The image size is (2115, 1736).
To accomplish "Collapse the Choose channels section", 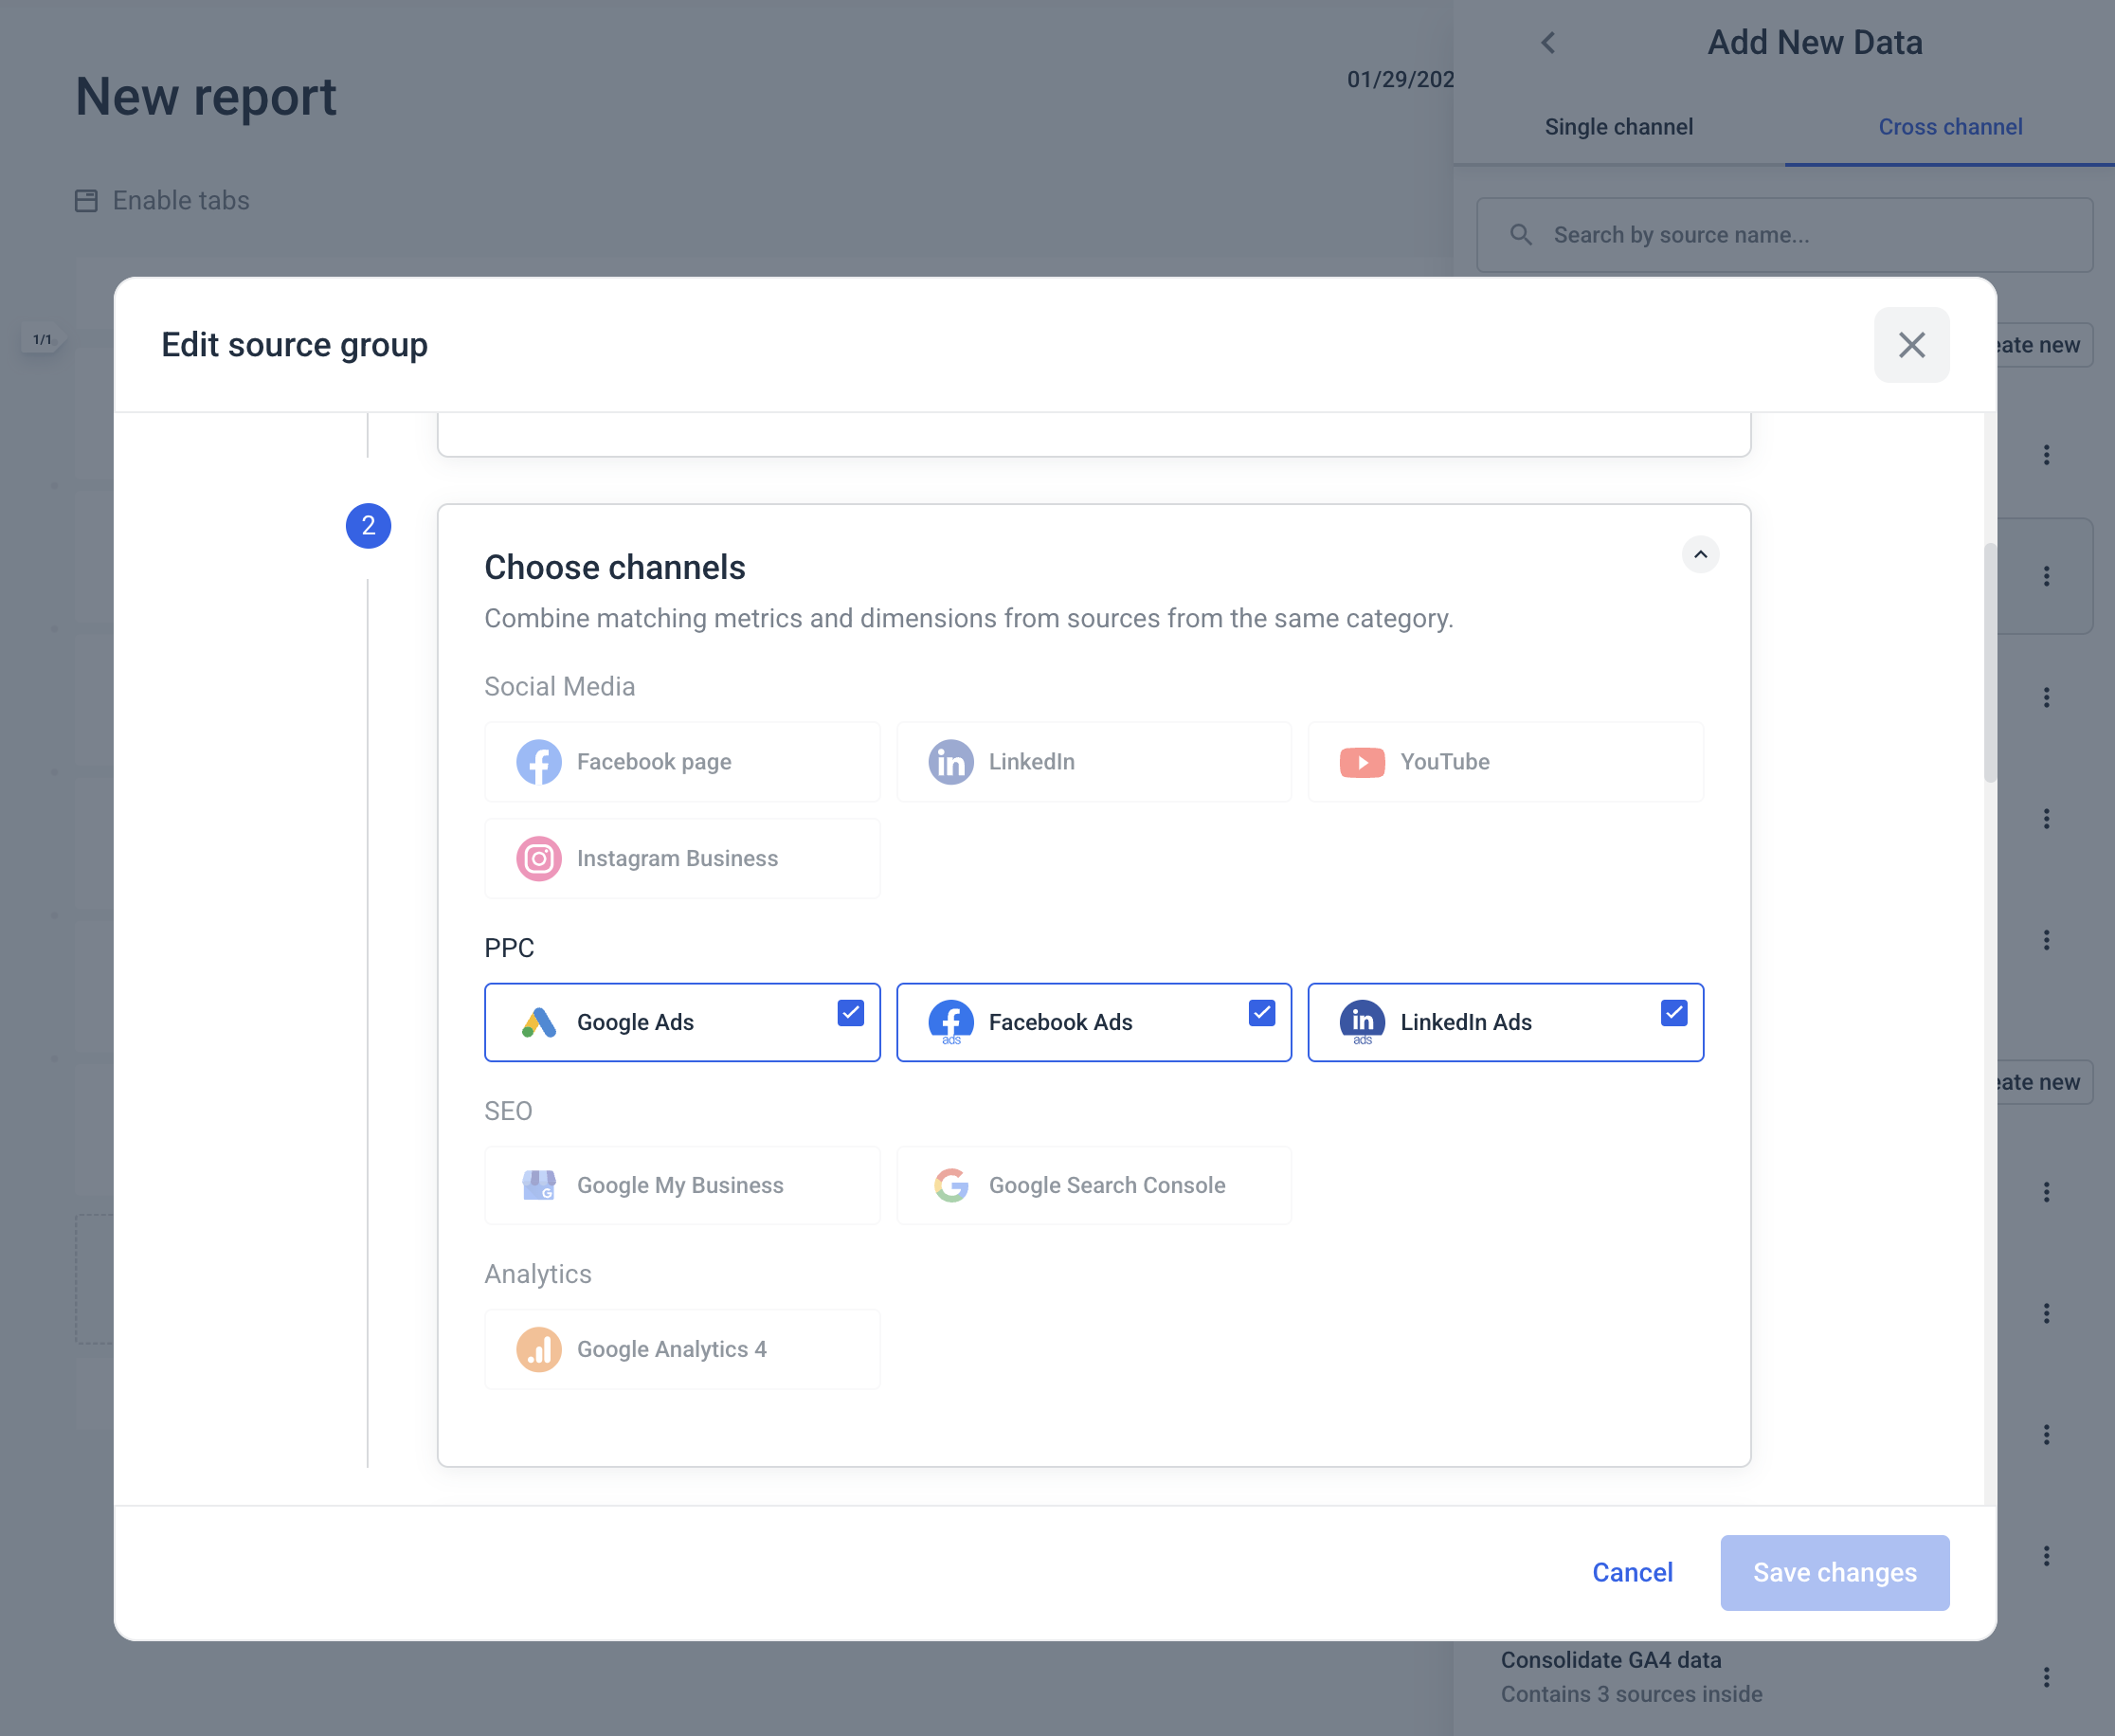I will point(1699,554).
